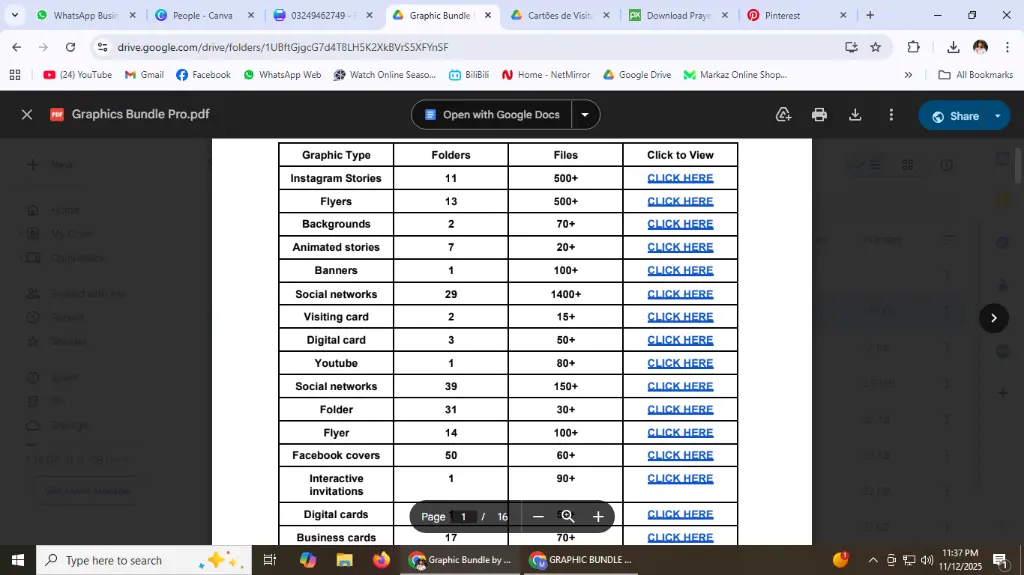1024x575 pixels.
Task: Open CLICK HERE link for Facebook covers
Action: [680, 455]
